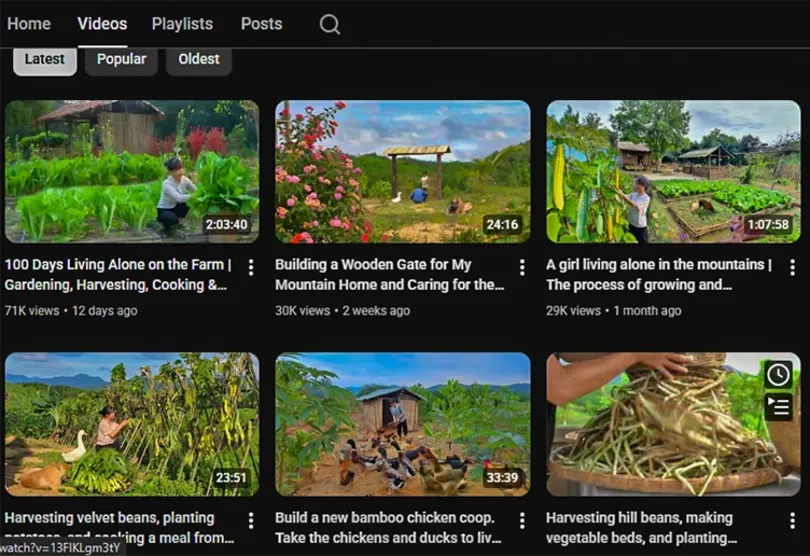Open more actions for bamboo chicken coop video

click(x=521, y=520)
